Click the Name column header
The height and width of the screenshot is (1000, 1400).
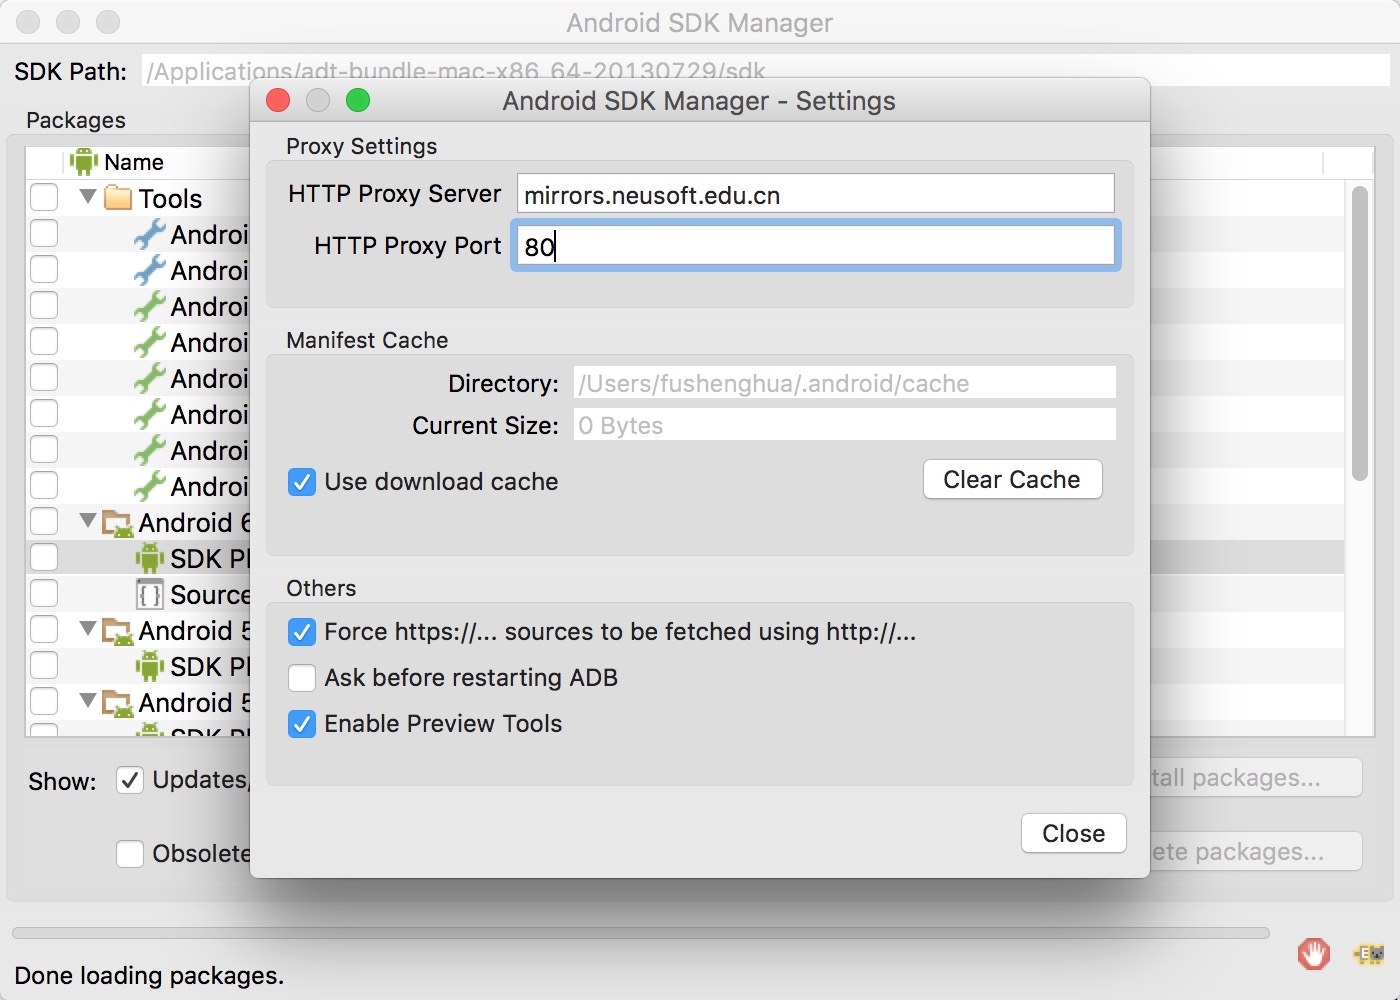pos(134,162)
